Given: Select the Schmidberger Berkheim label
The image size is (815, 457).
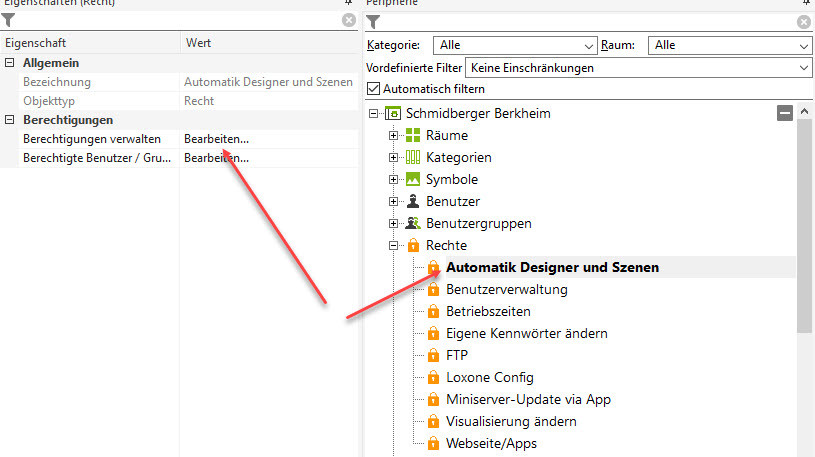Looking at the screenshot, I should (478, 113).
